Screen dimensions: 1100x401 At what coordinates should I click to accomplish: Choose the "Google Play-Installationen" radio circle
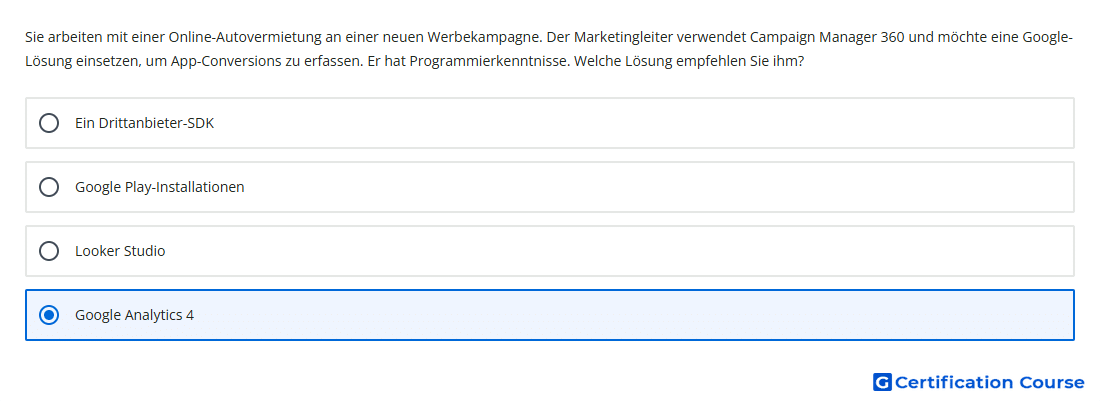48,187
